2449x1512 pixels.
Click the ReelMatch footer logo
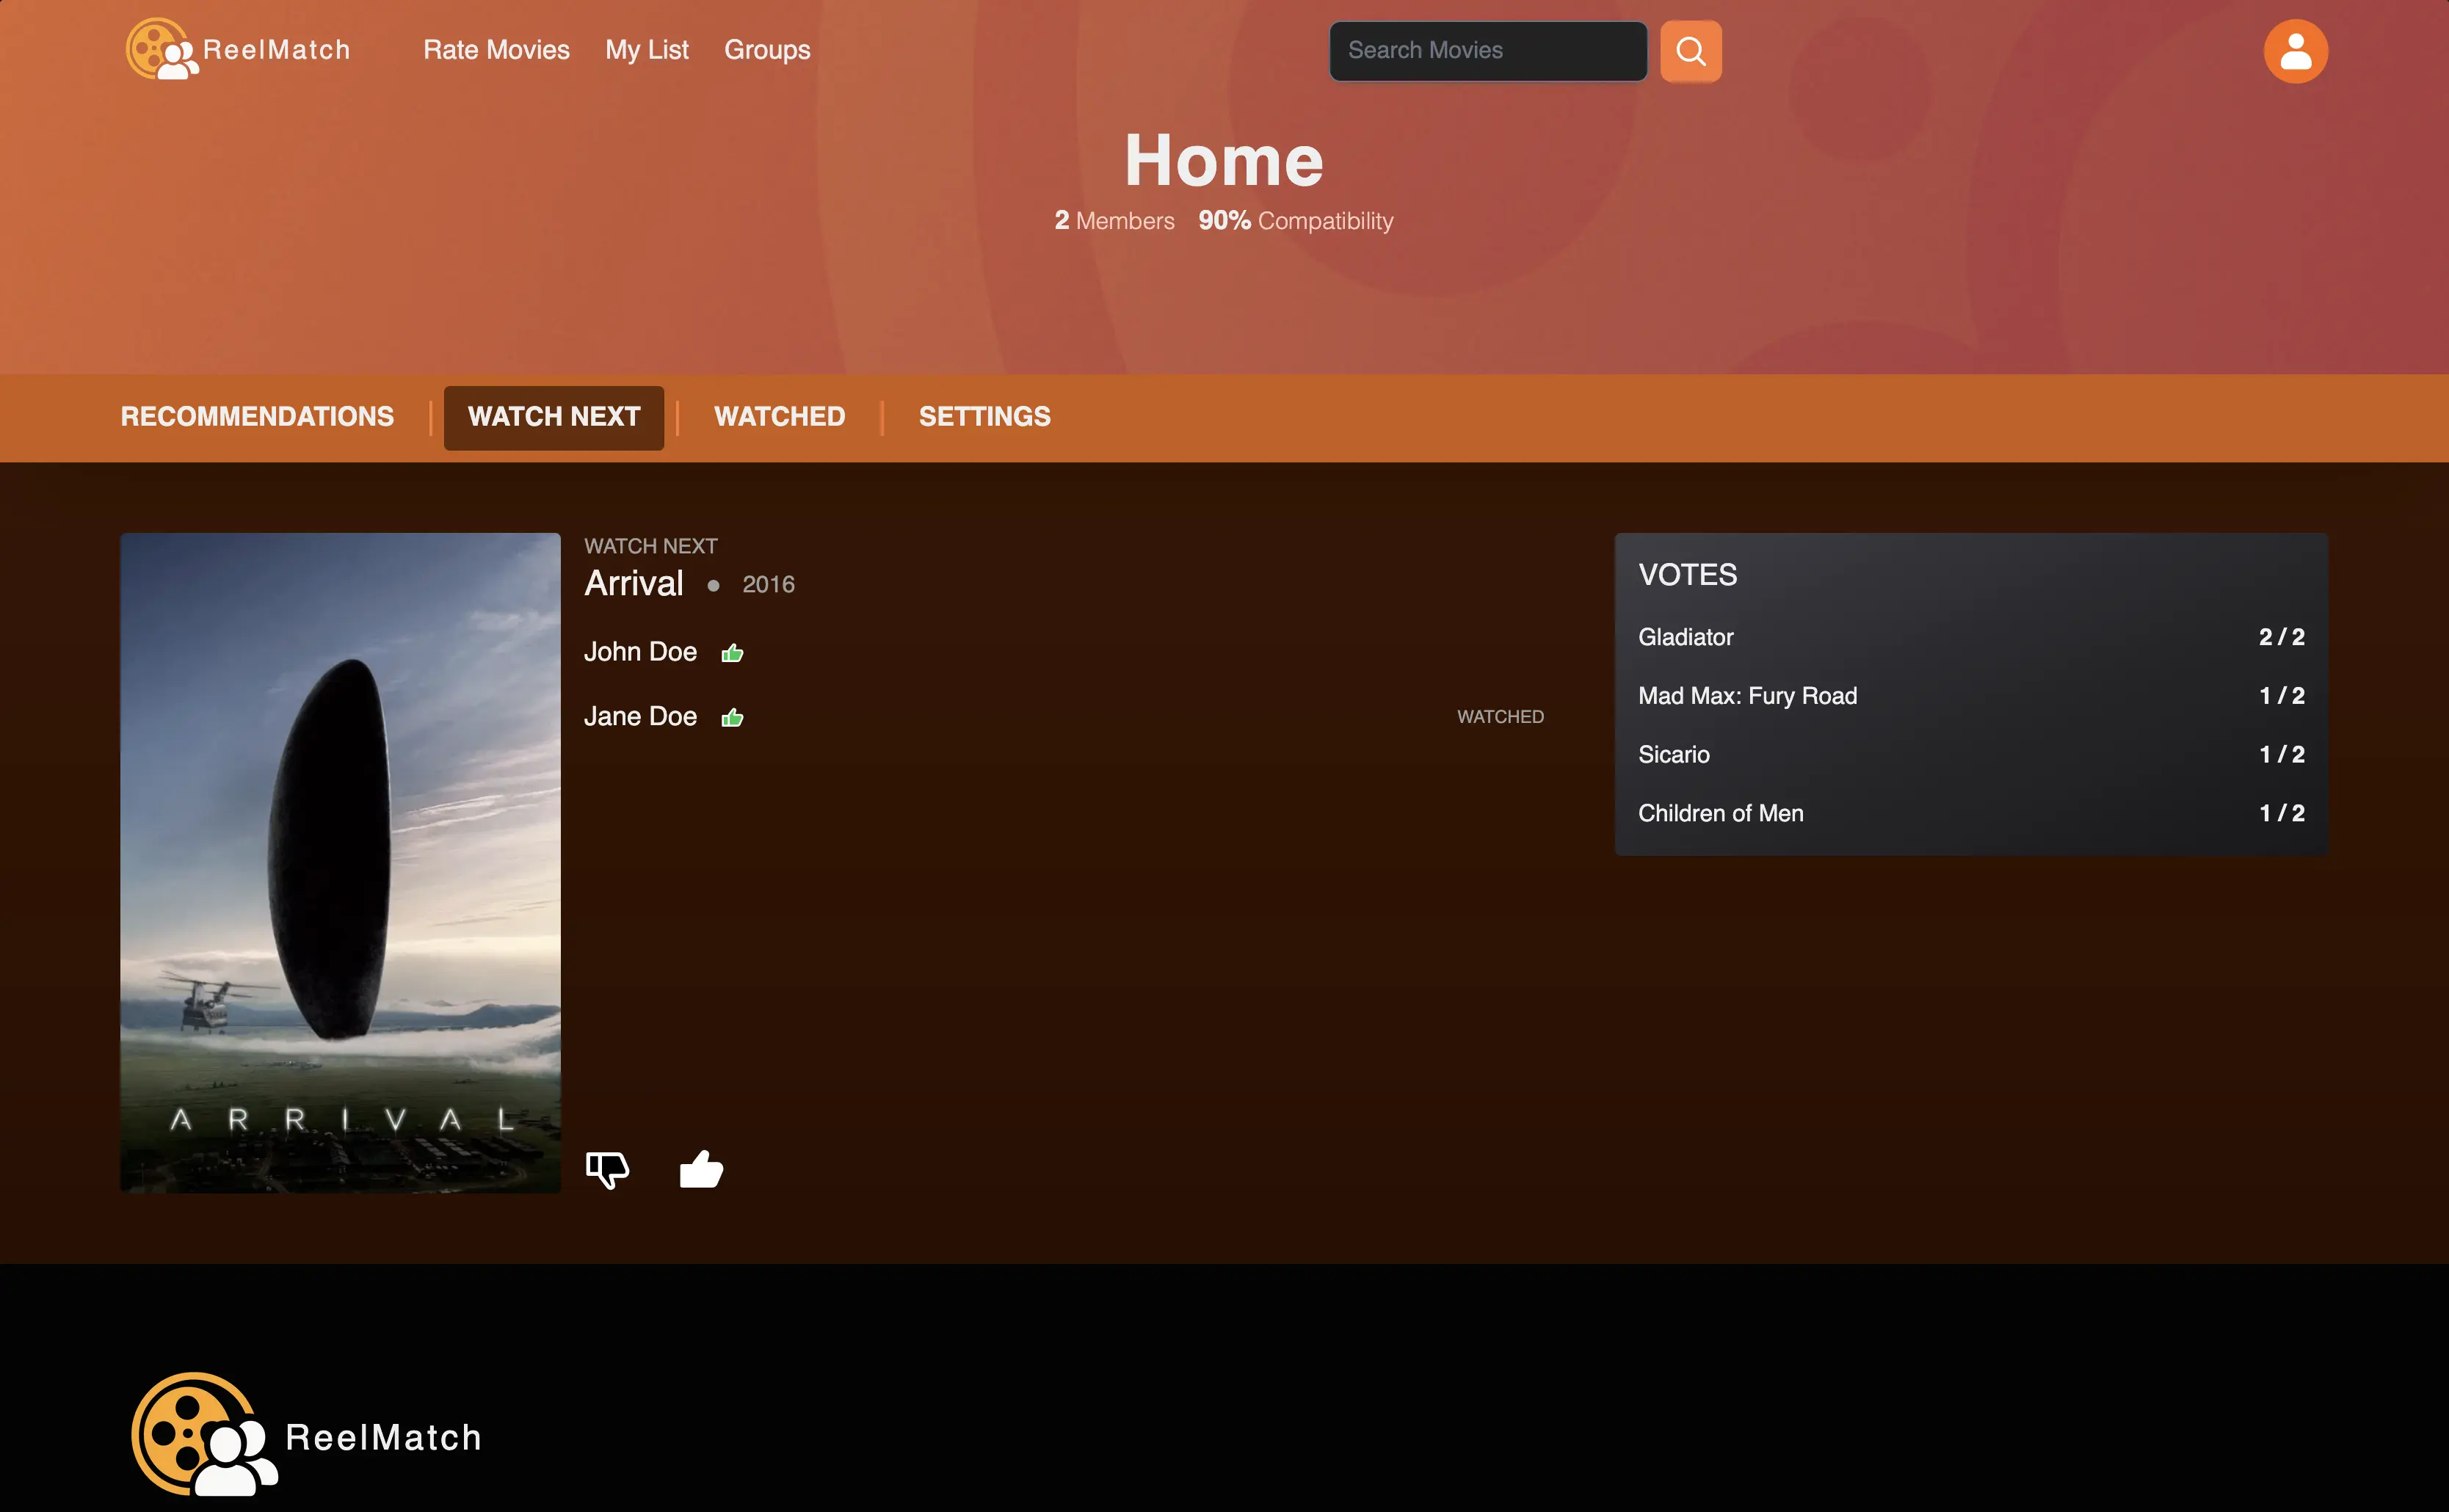point(306,1435)
